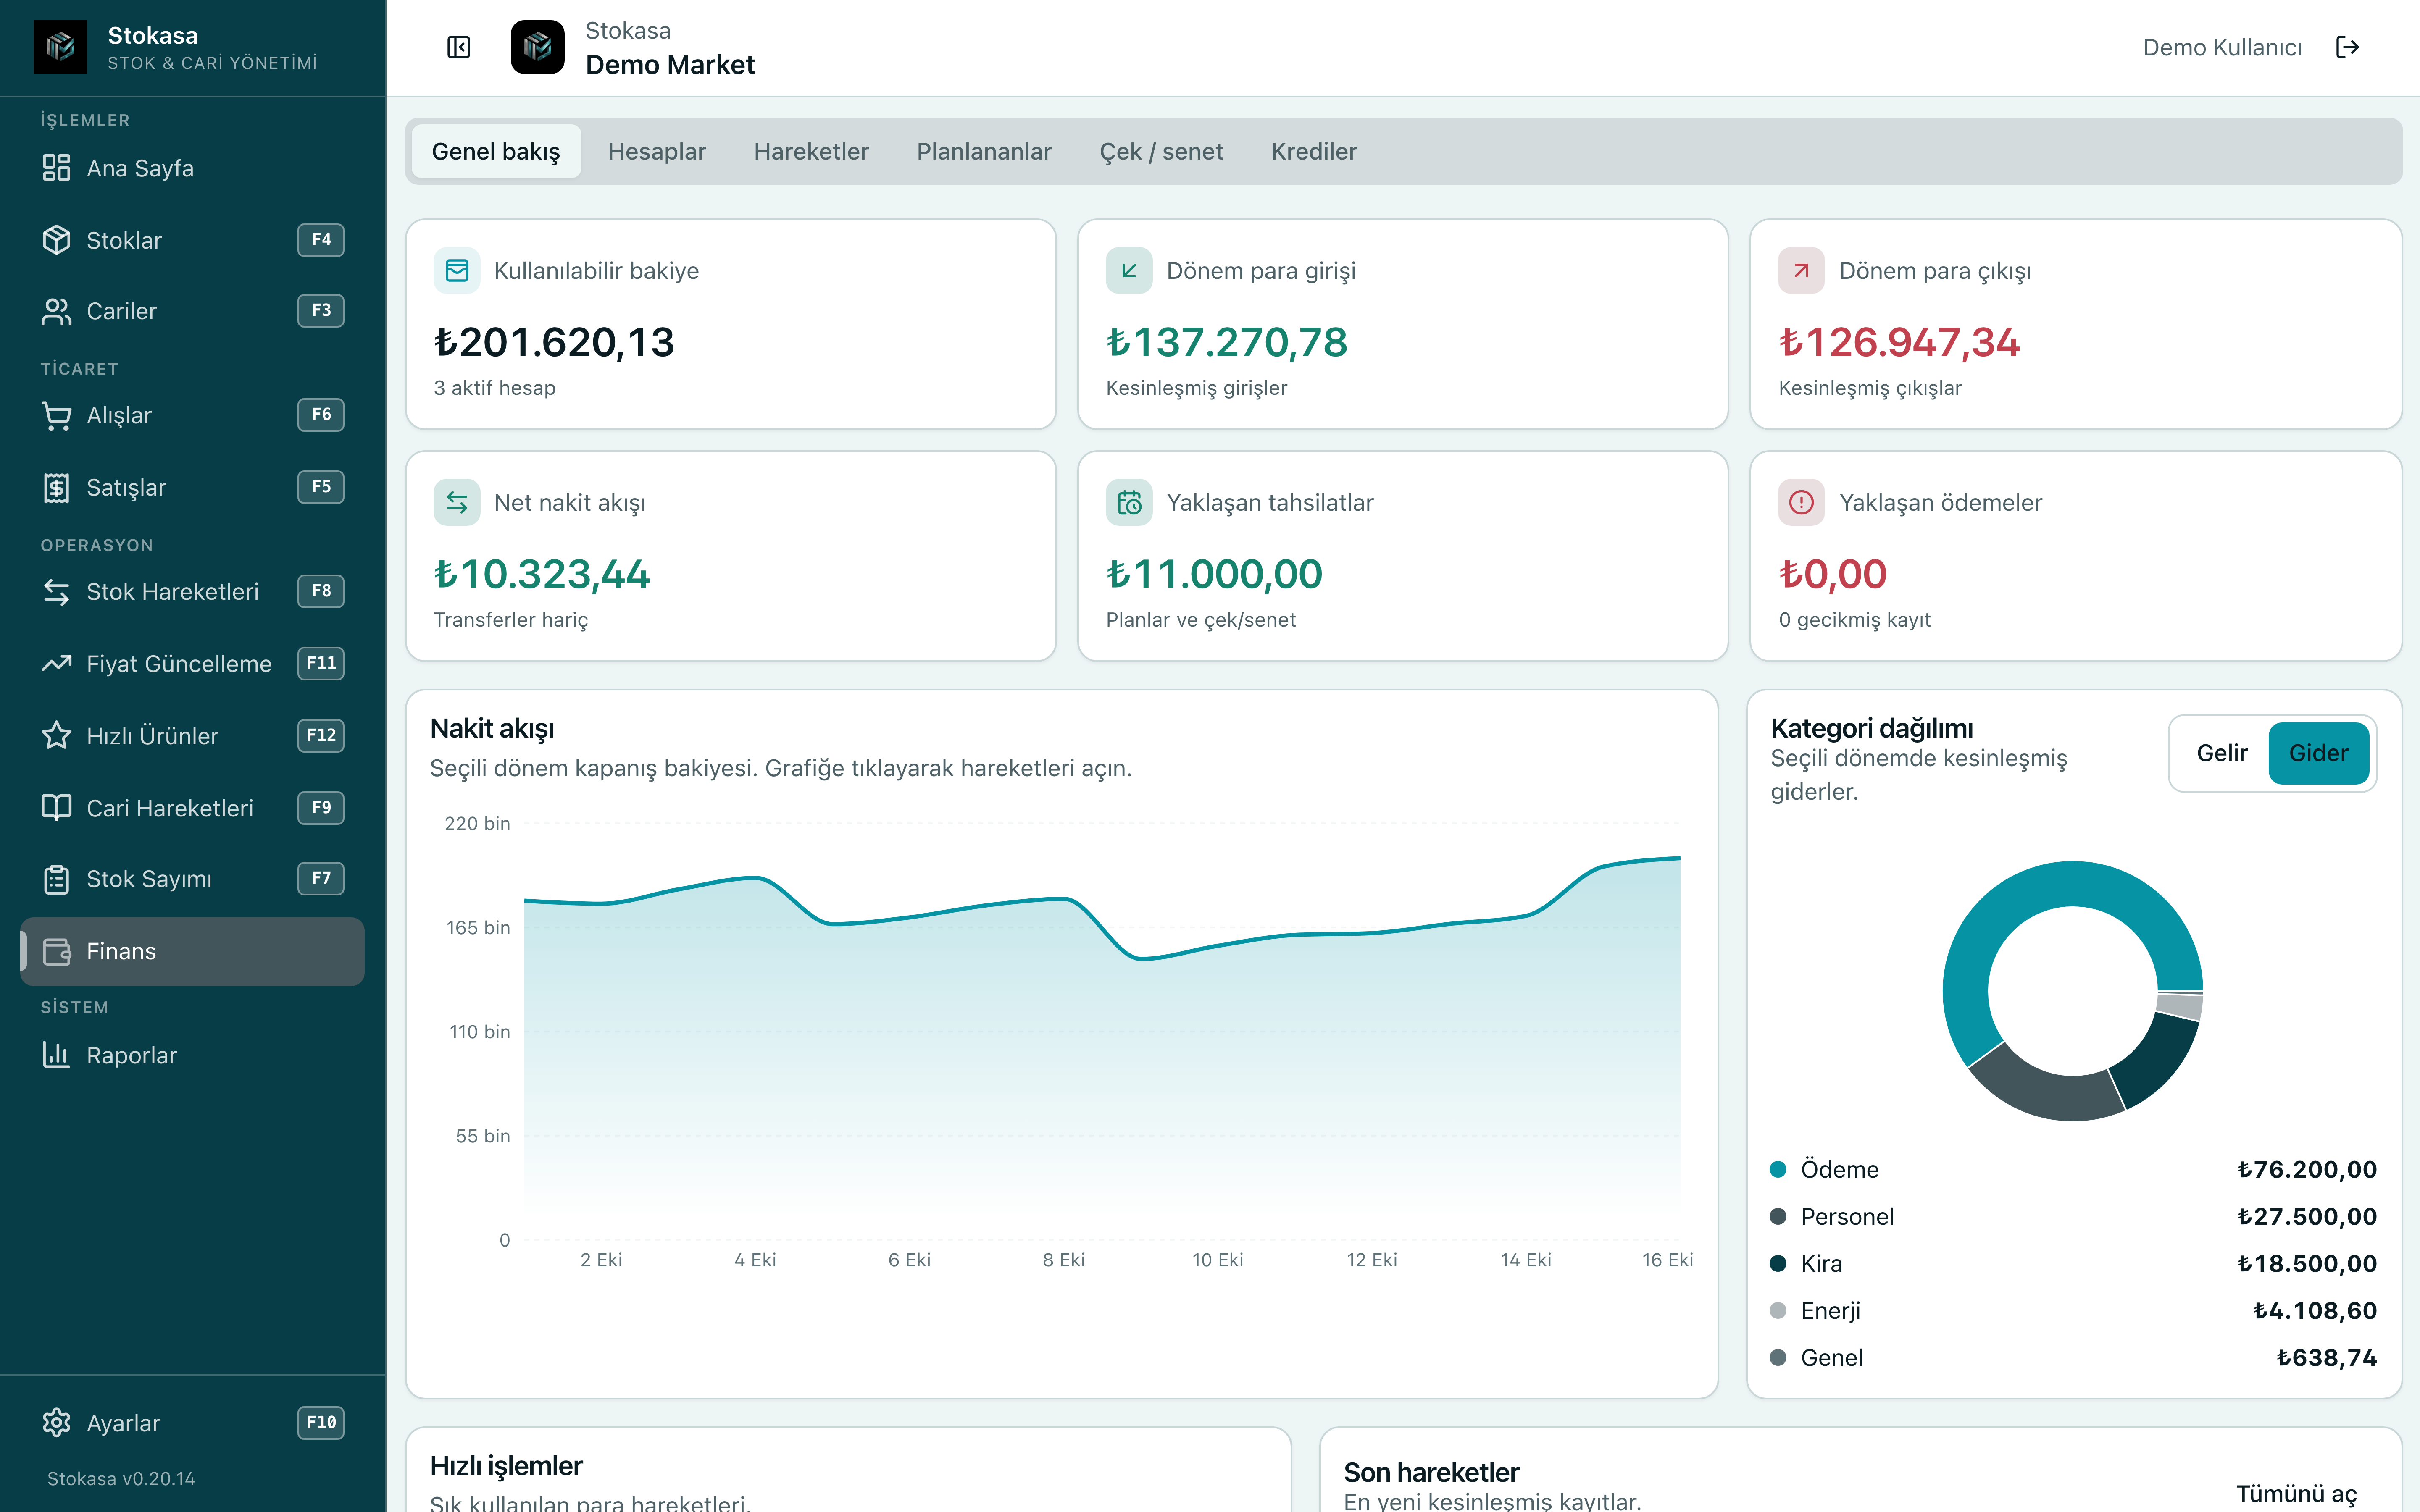2420x1512 pixels.
Task: Open the Çek / senet tab
Action: 1161,151
